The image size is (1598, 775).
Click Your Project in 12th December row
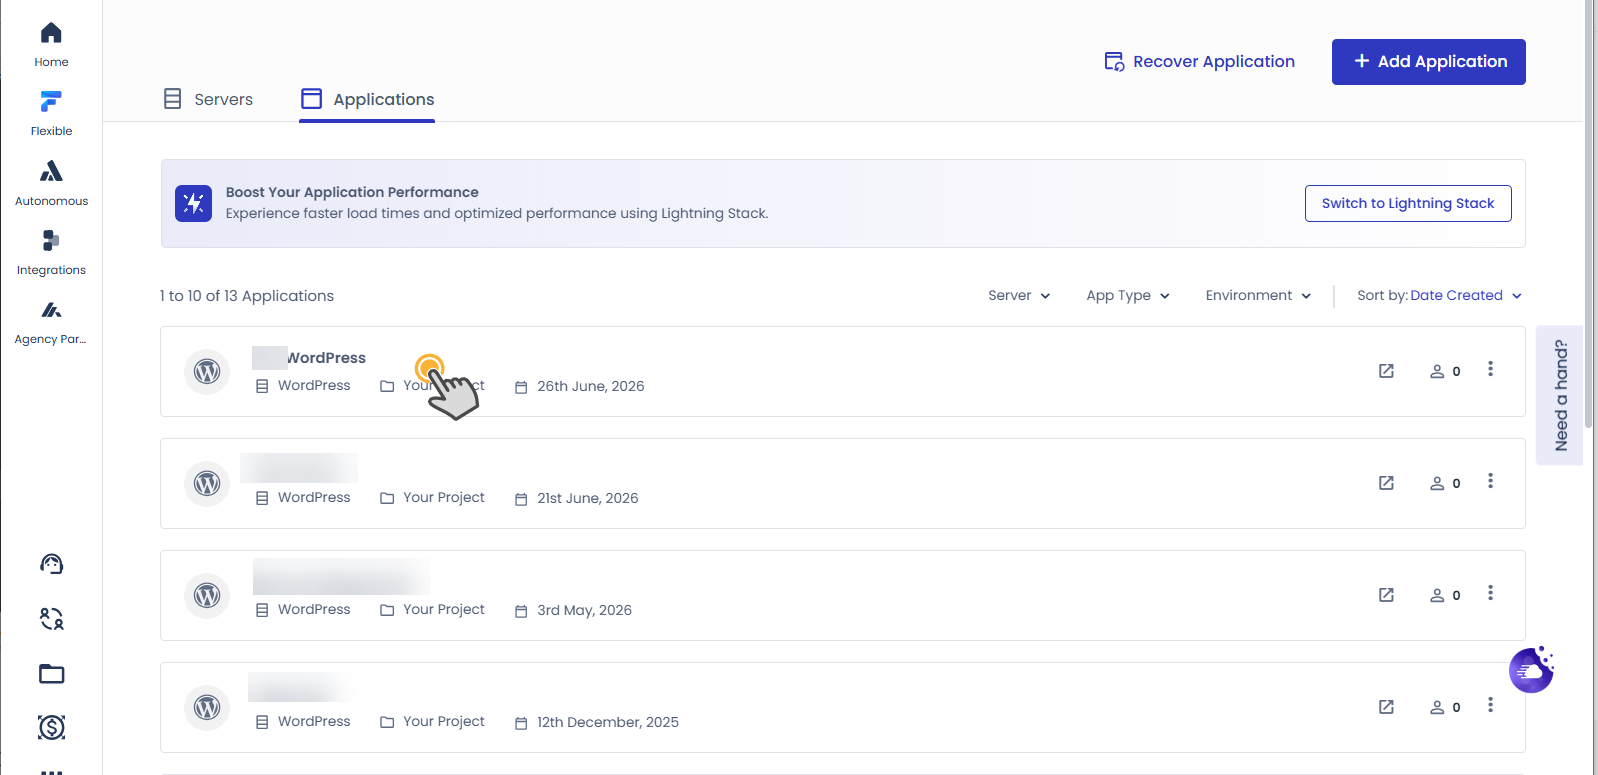tap(443, 721)
